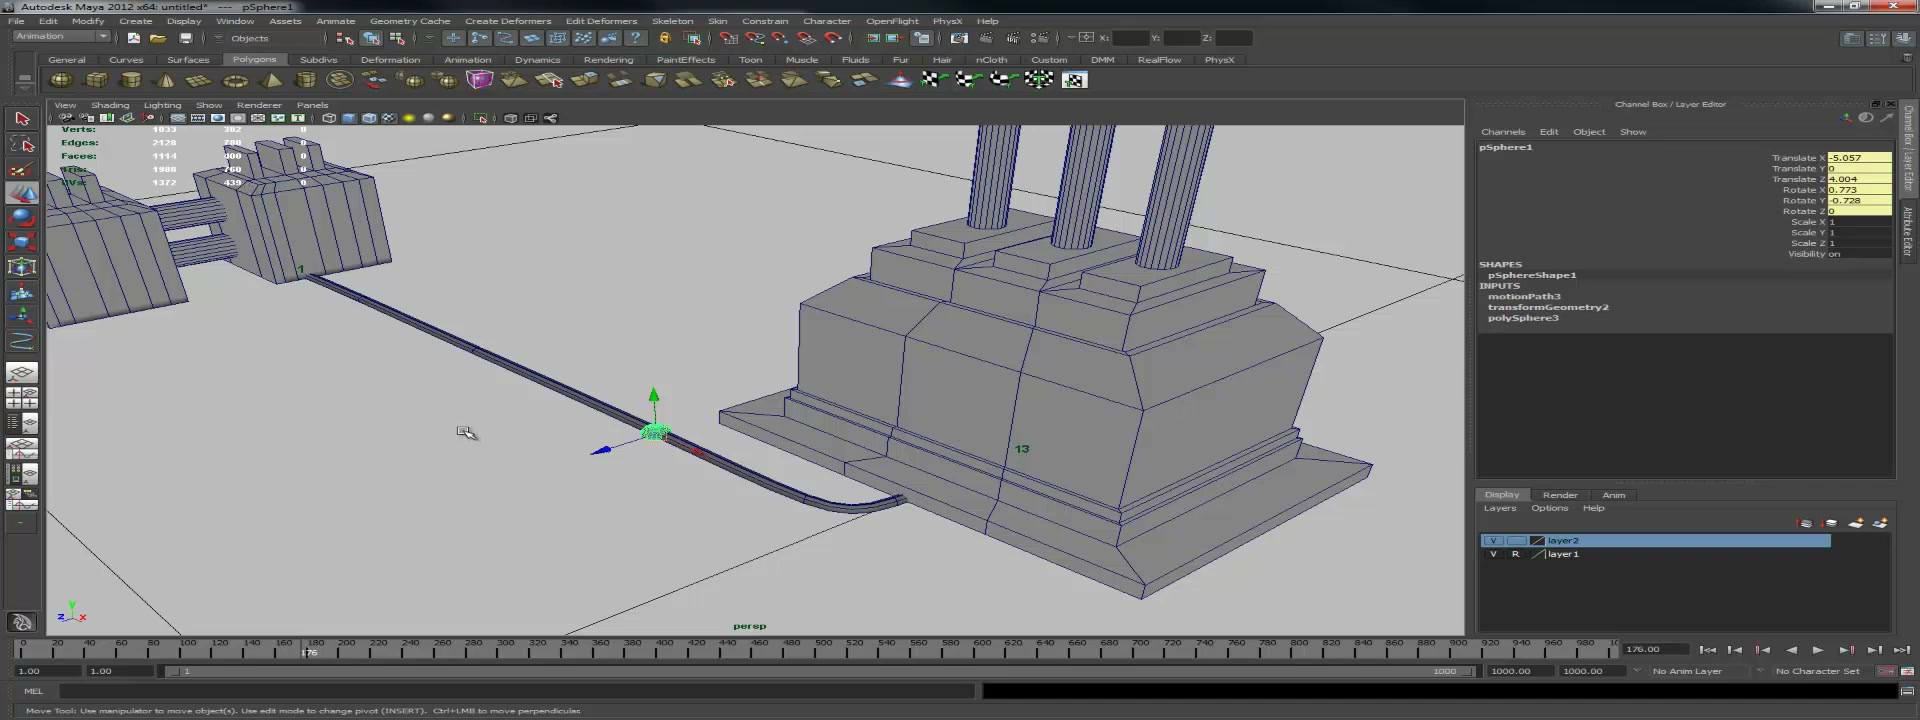This screenshot has height=720, width=1920.
Task: Create a polygon cylinder from the shelf
Action: [x=131, y=80]
